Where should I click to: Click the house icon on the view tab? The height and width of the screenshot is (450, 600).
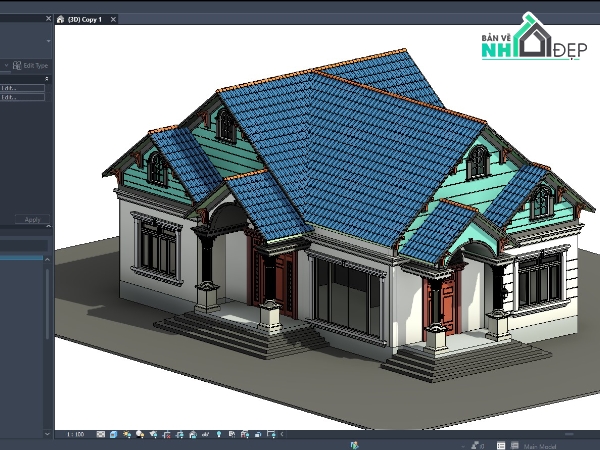[60, 19]
